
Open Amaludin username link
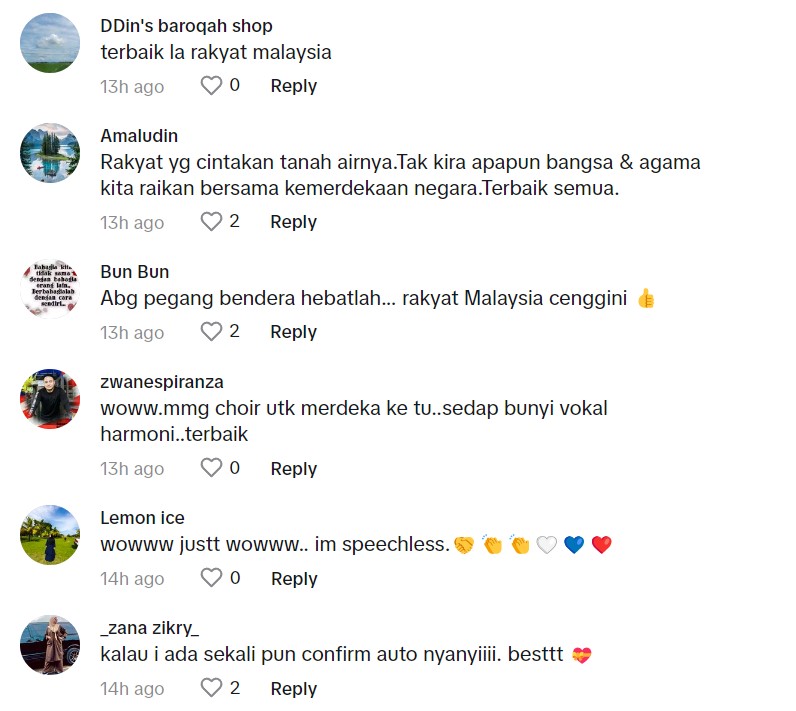(x=139, y=136)
